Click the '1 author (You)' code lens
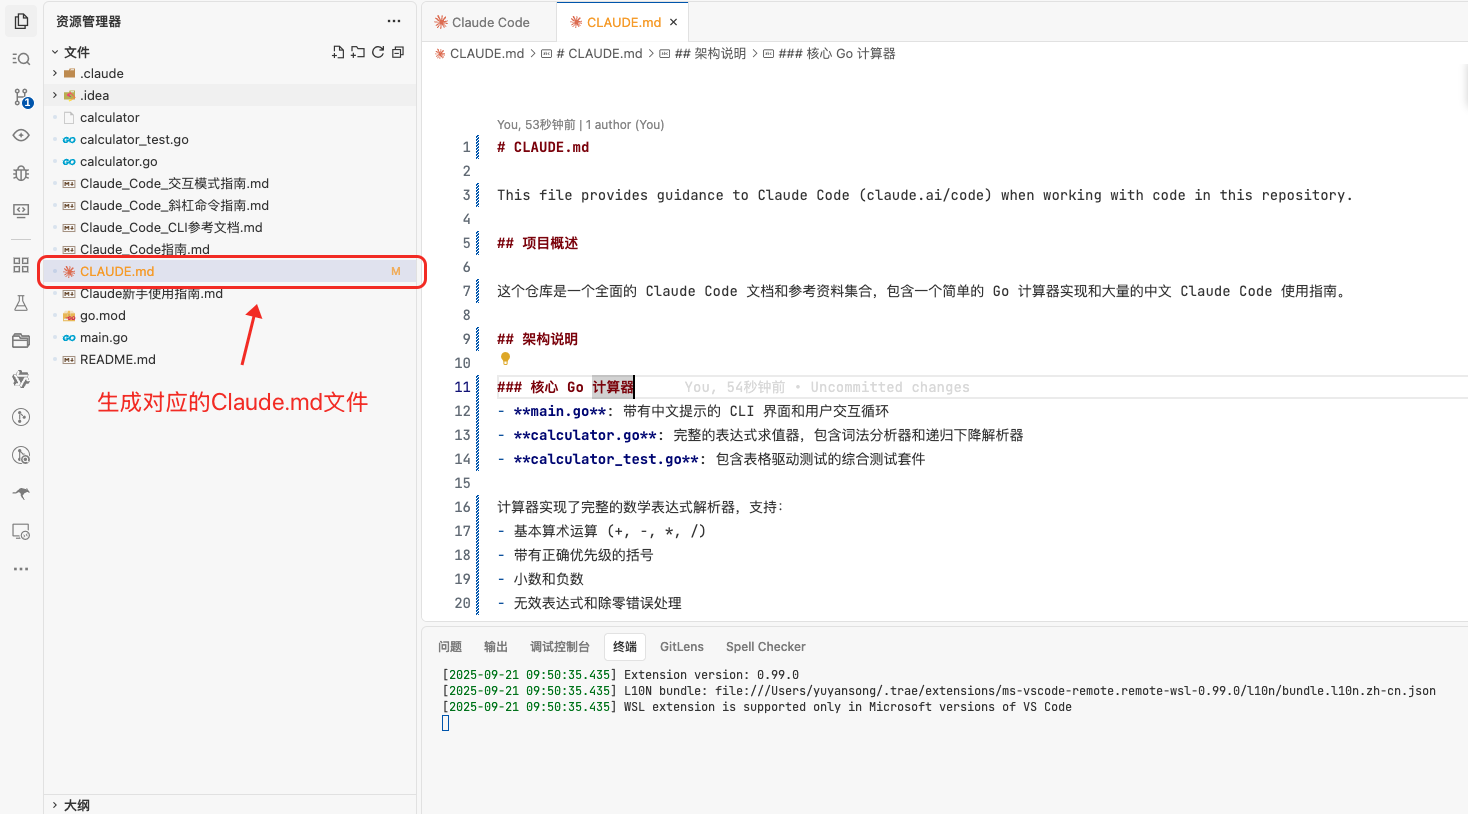Image resolution: width=1468 pixels, height=814 pixels. [x=625, y=125]
